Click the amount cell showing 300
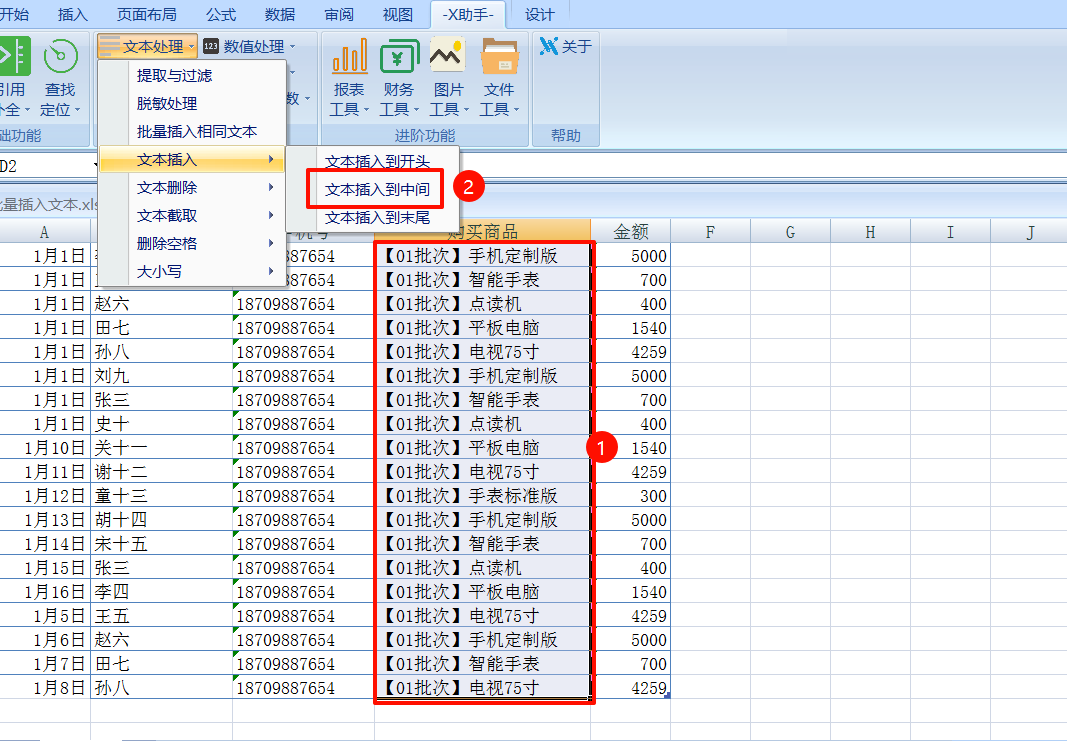 [x=630, y=495]
